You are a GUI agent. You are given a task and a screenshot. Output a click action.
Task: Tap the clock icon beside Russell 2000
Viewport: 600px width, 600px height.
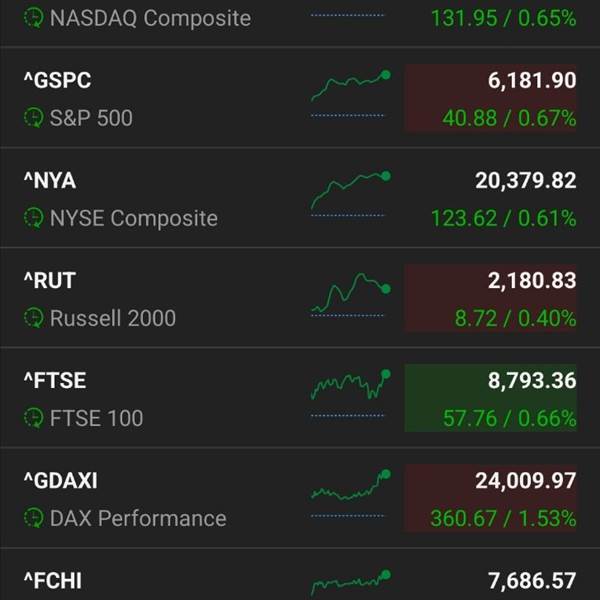click(x=34, y=318)
